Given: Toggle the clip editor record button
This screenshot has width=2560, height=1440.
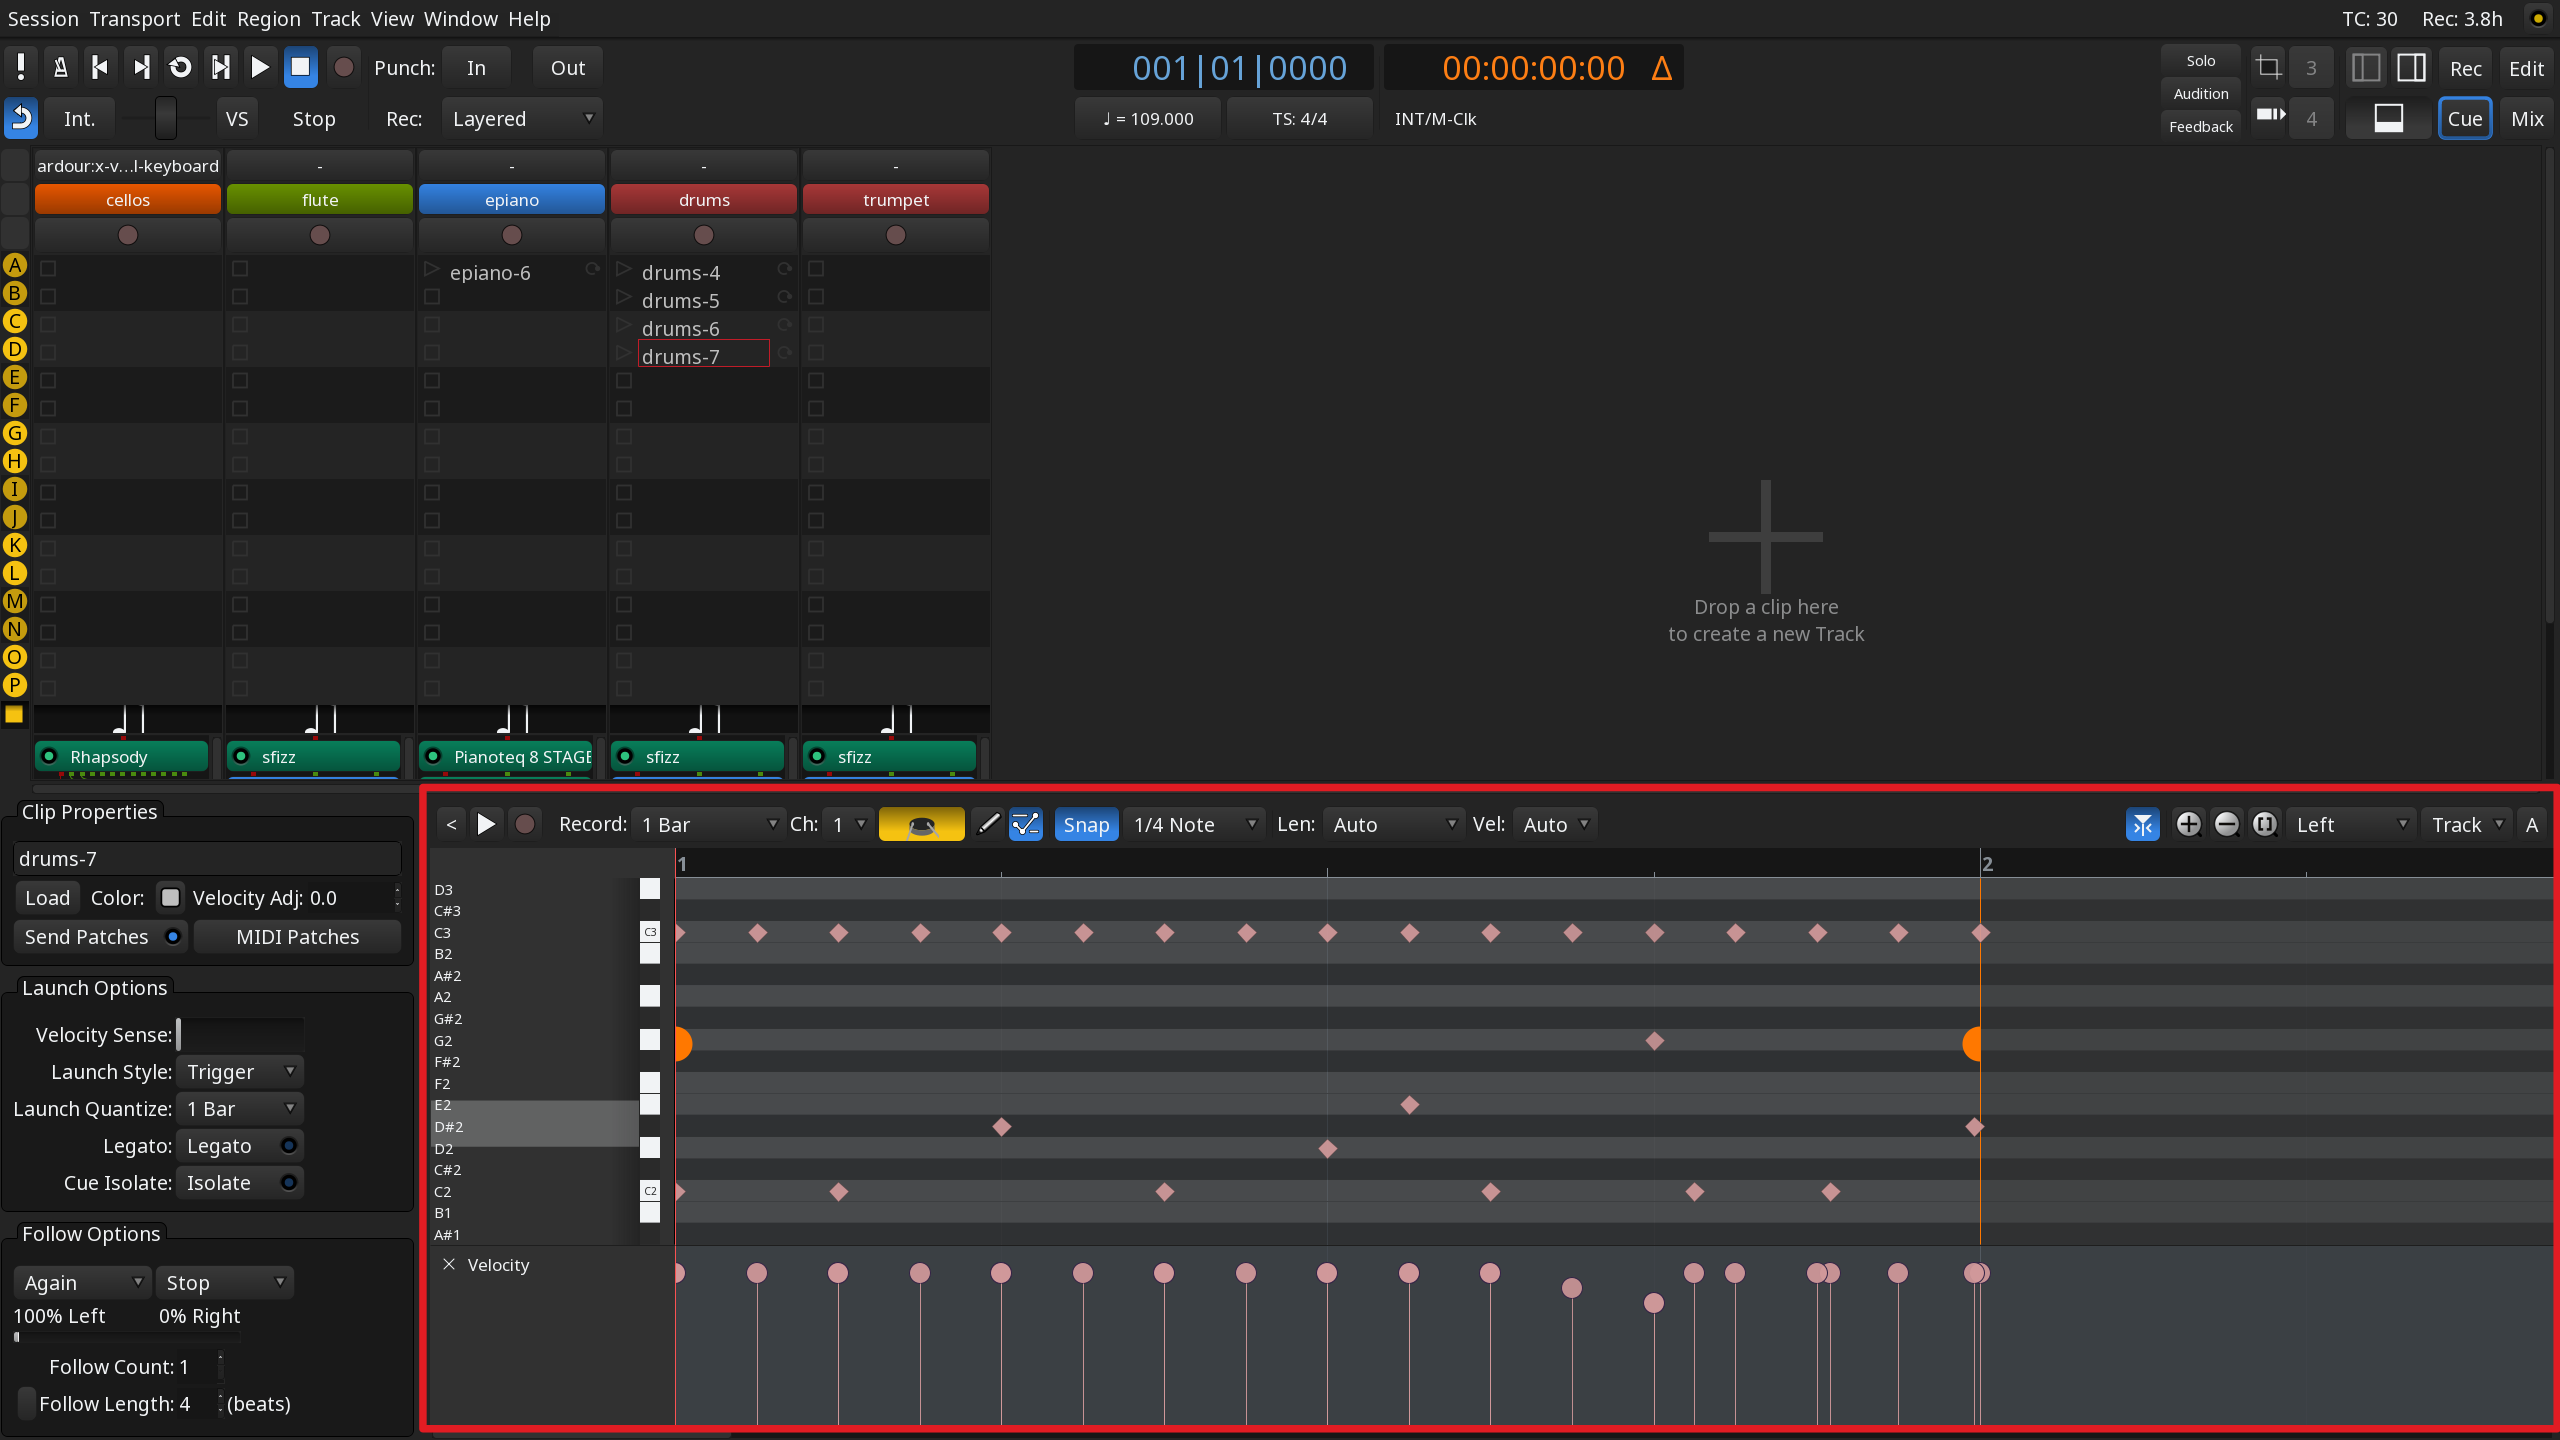Looking at the screenshot, I should coord(525,824).
